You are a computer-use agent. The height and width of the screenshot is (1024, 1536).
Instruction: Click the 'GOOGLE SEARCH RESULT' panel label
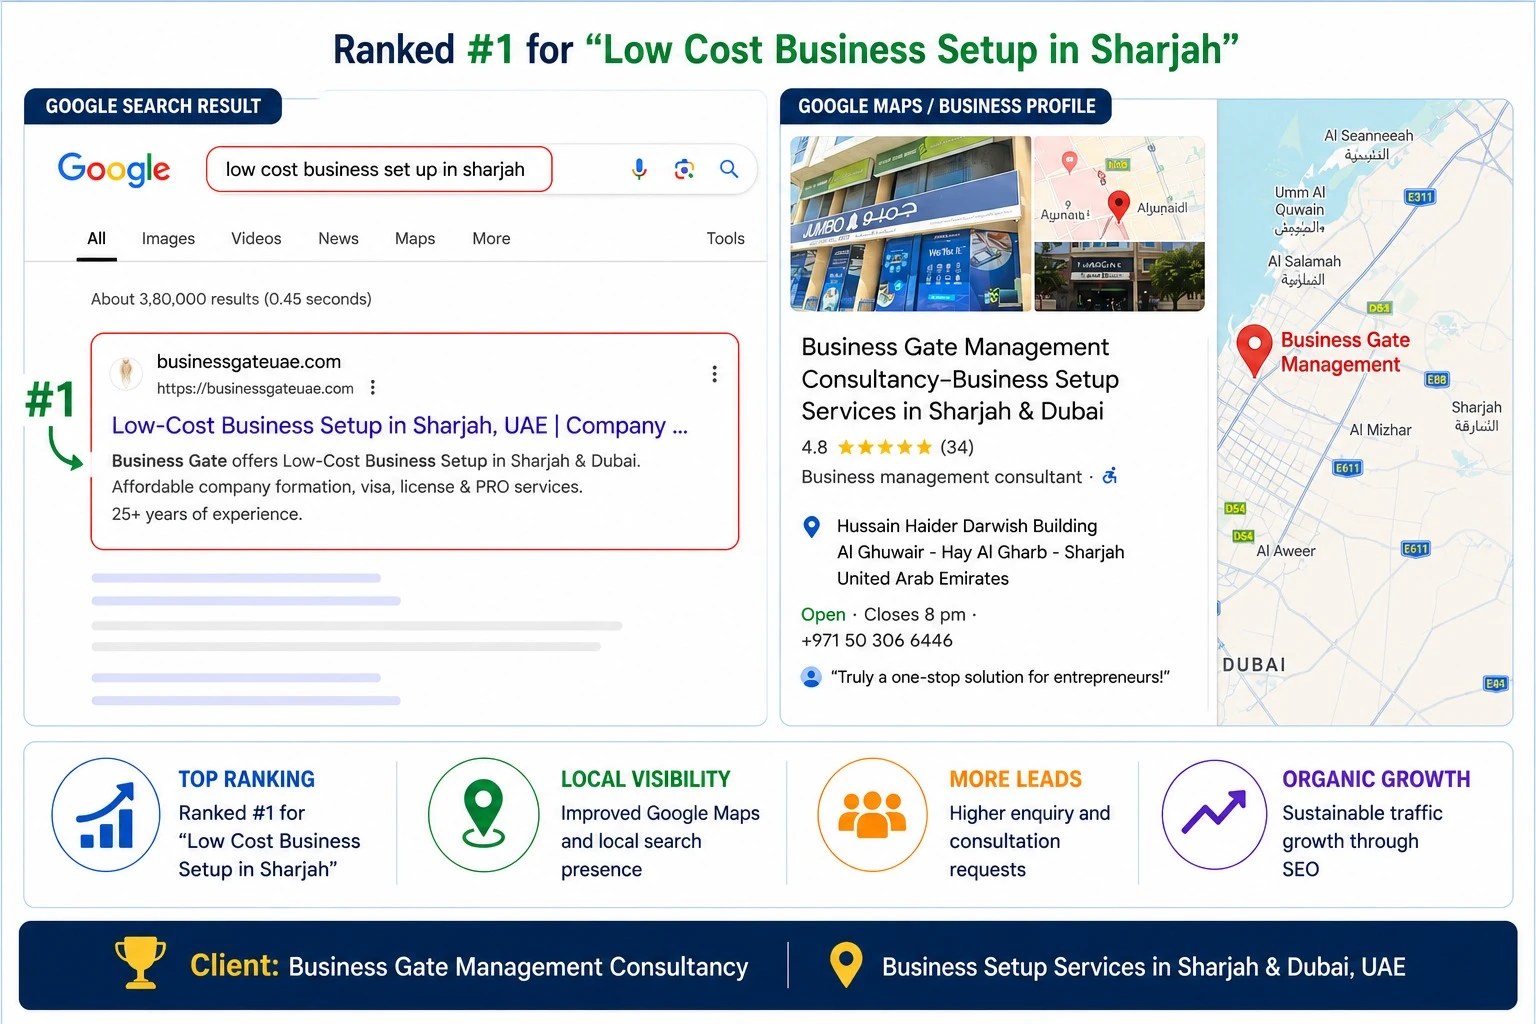[x=153, y=106]
